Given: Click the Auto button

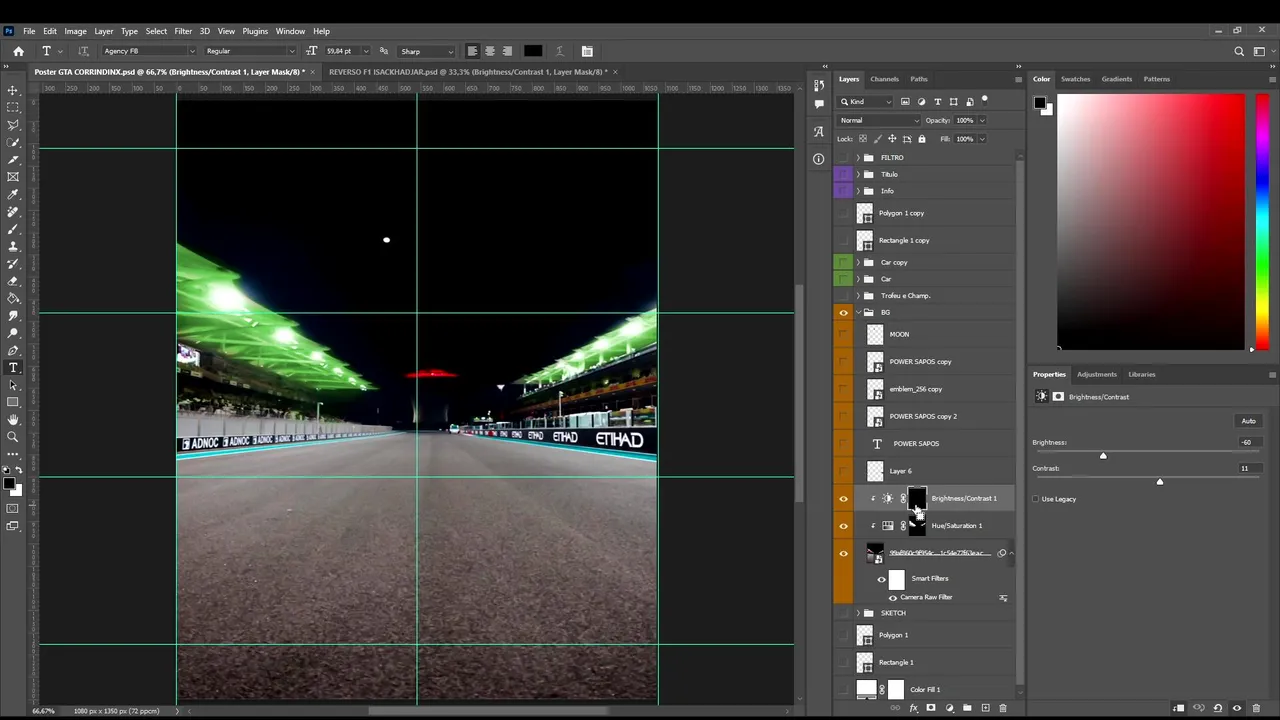Looking at the screenshot, I should [x=1248, y=421].
